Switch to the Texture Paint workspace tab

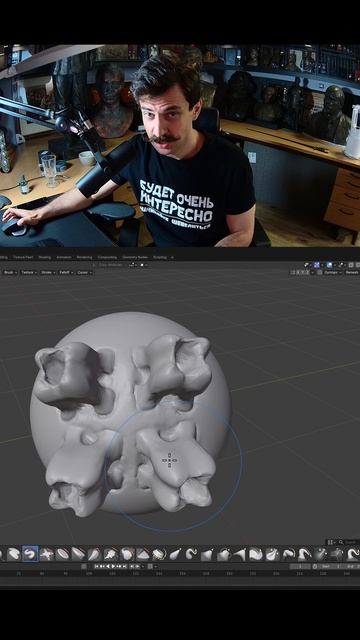[22, 258]
